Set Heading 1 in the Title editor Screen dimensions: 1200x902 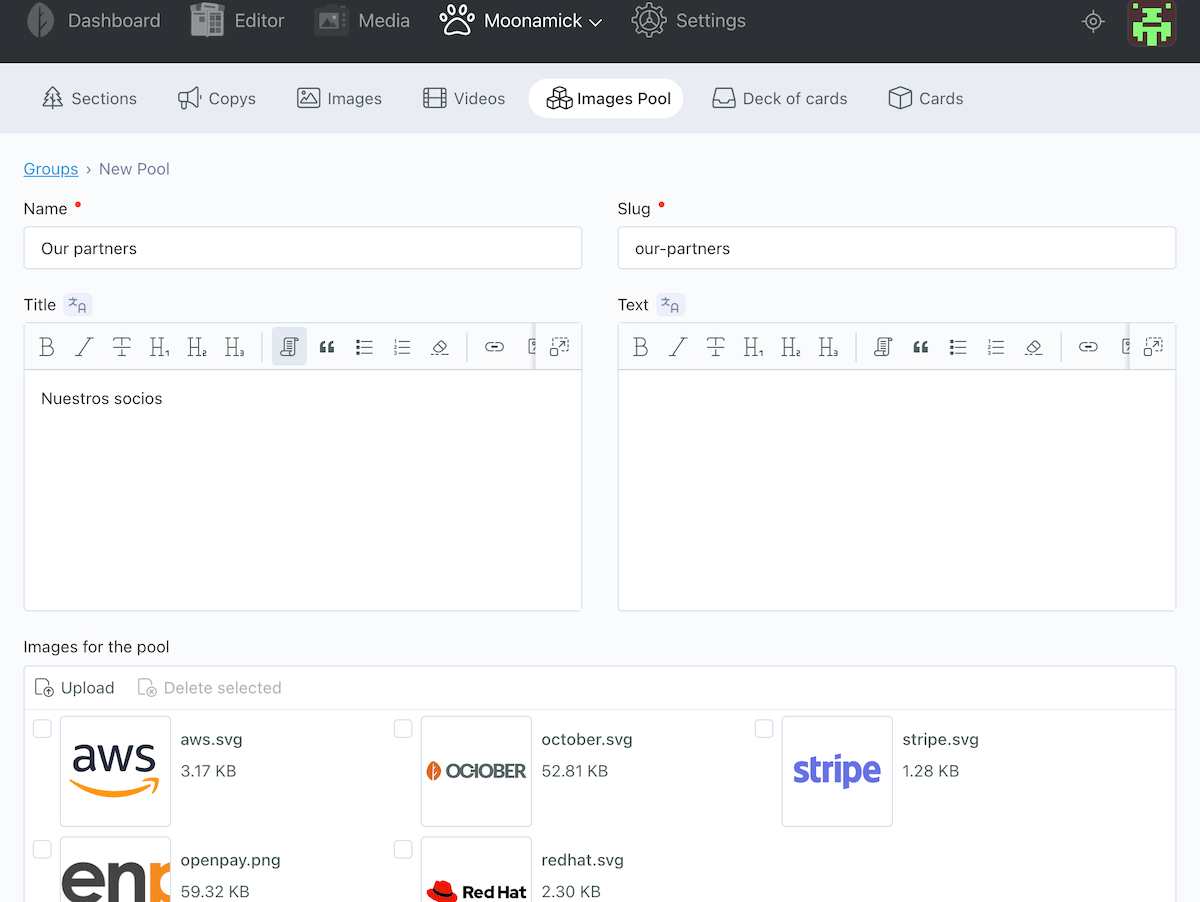click(159, 347)
